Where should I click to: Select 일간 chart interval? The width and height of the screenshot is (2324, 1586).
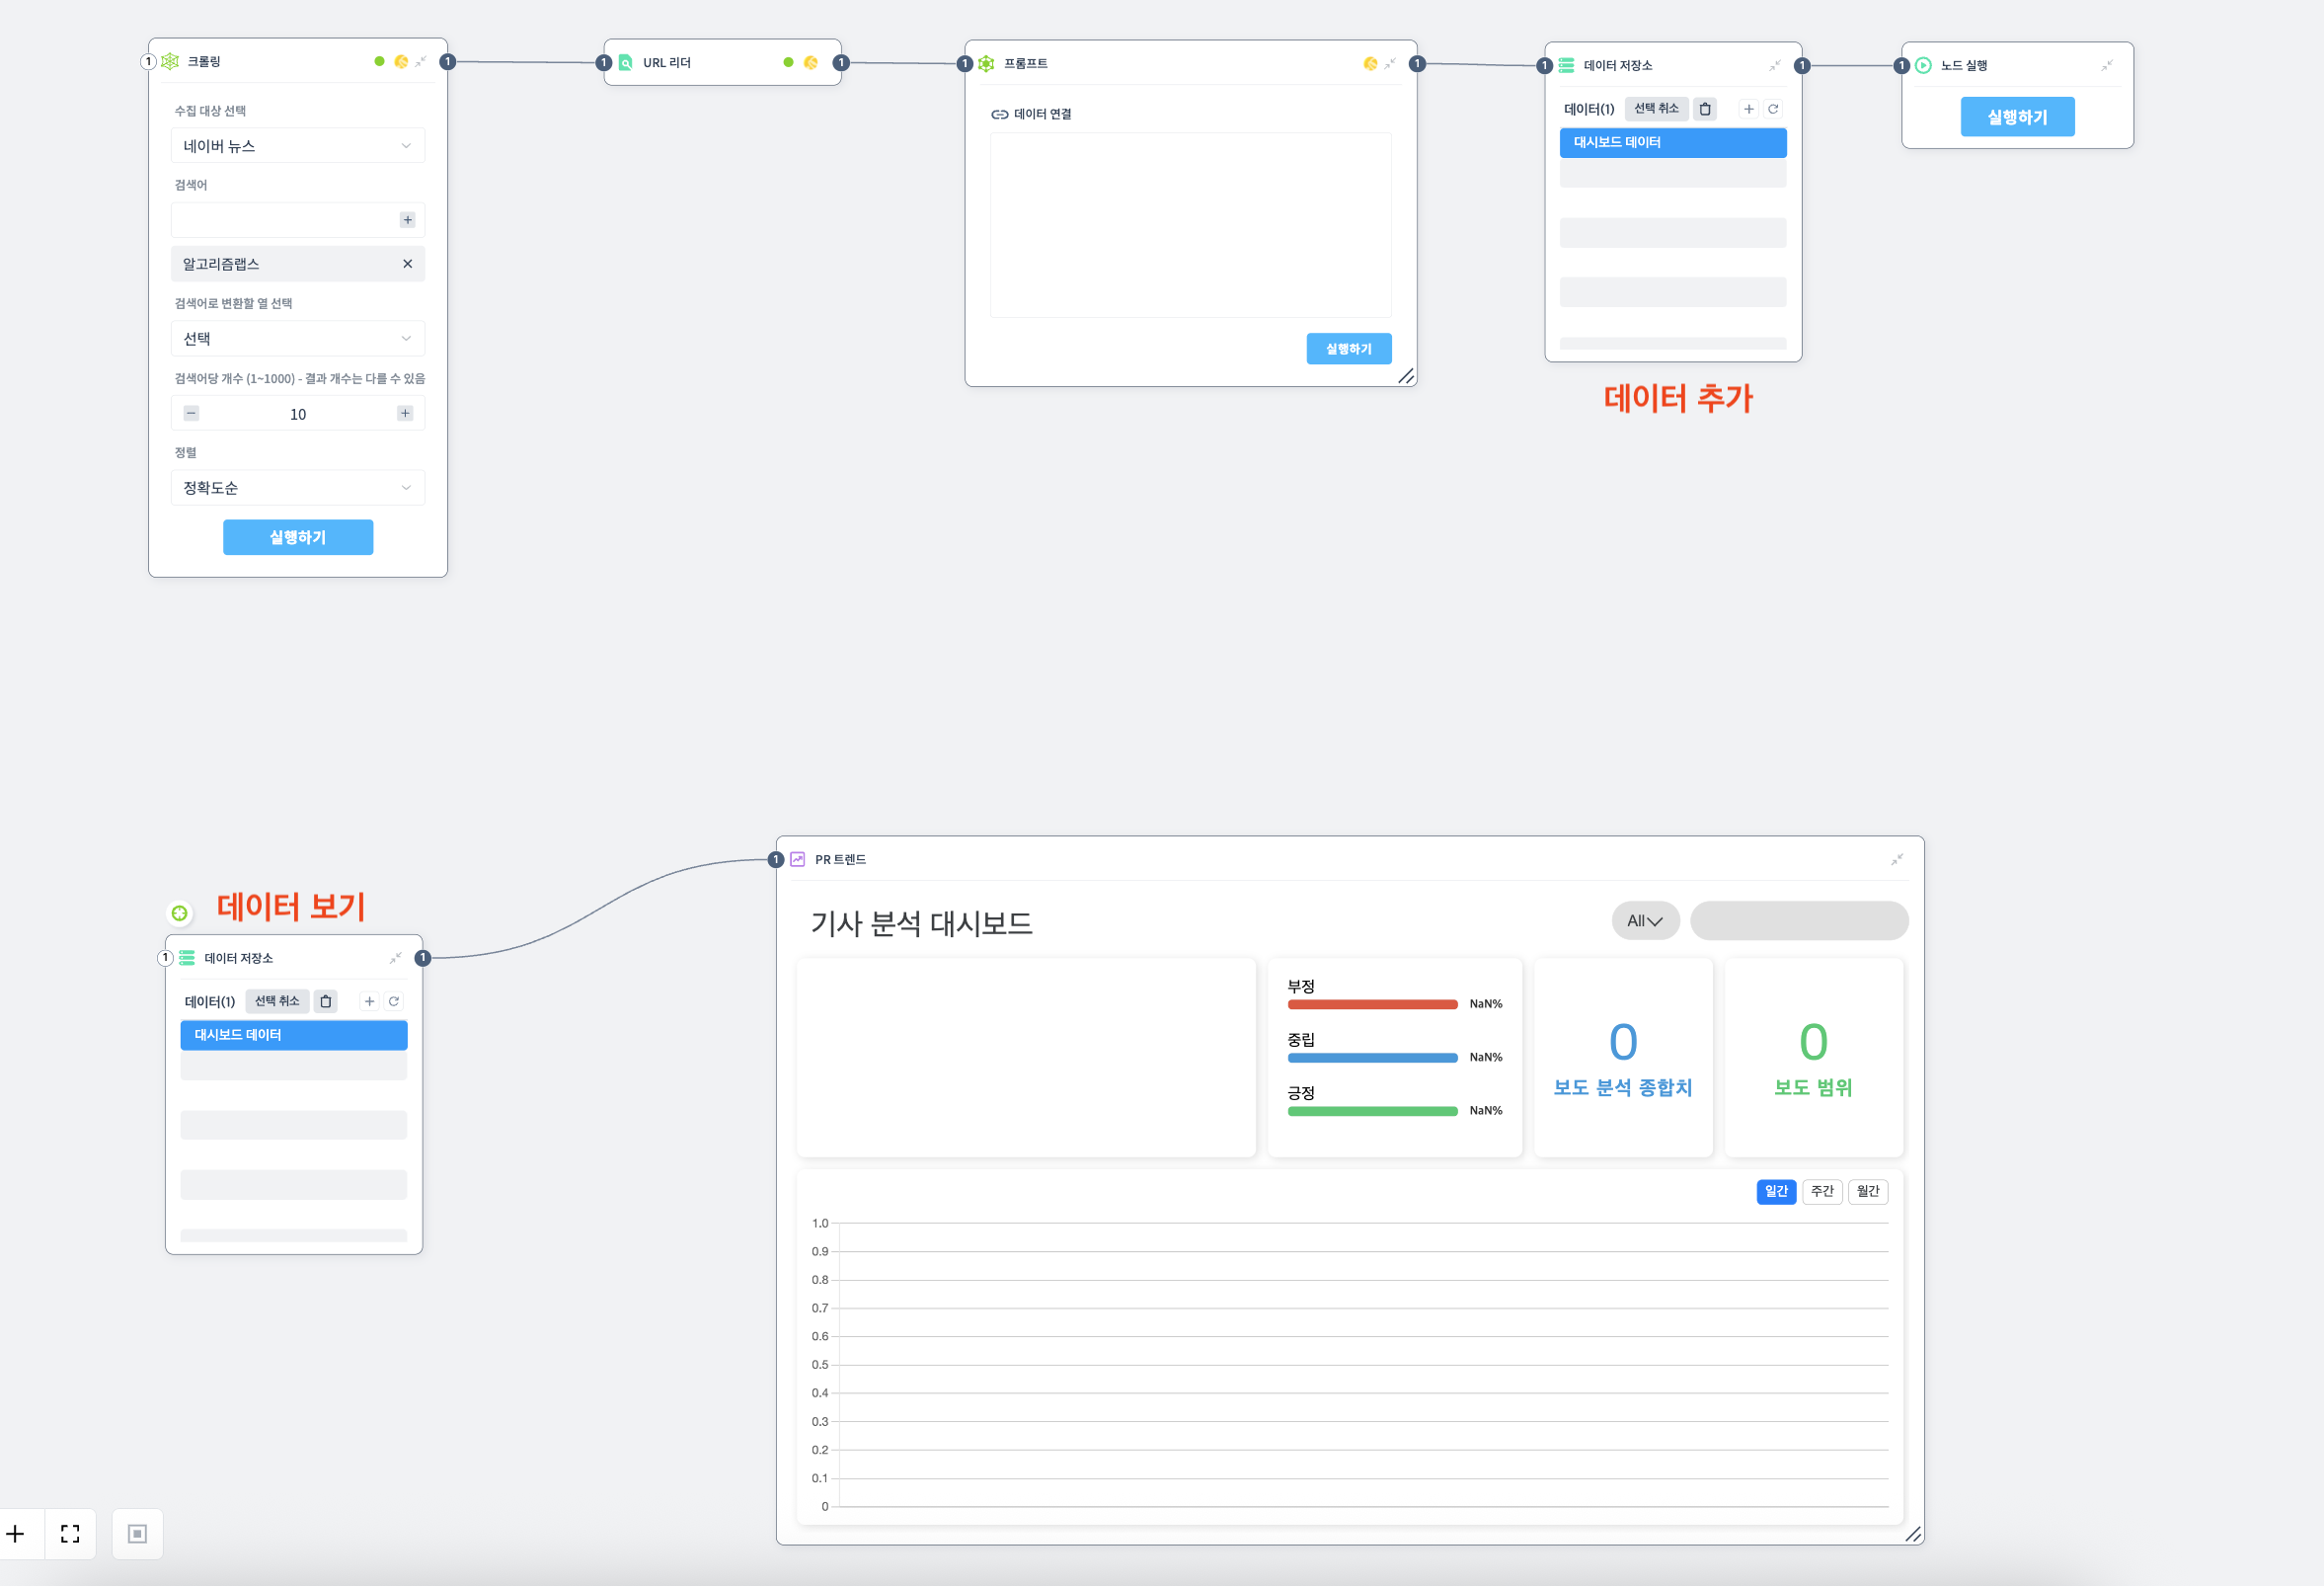point(1775,1191)
